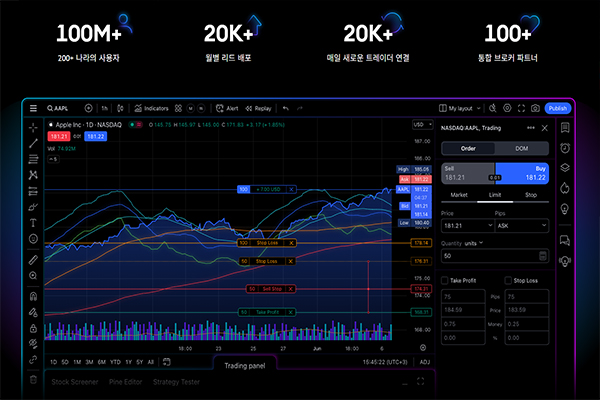Click the Zoom In magnifier tool
This screenshot has height=400, width=600.
33,274
